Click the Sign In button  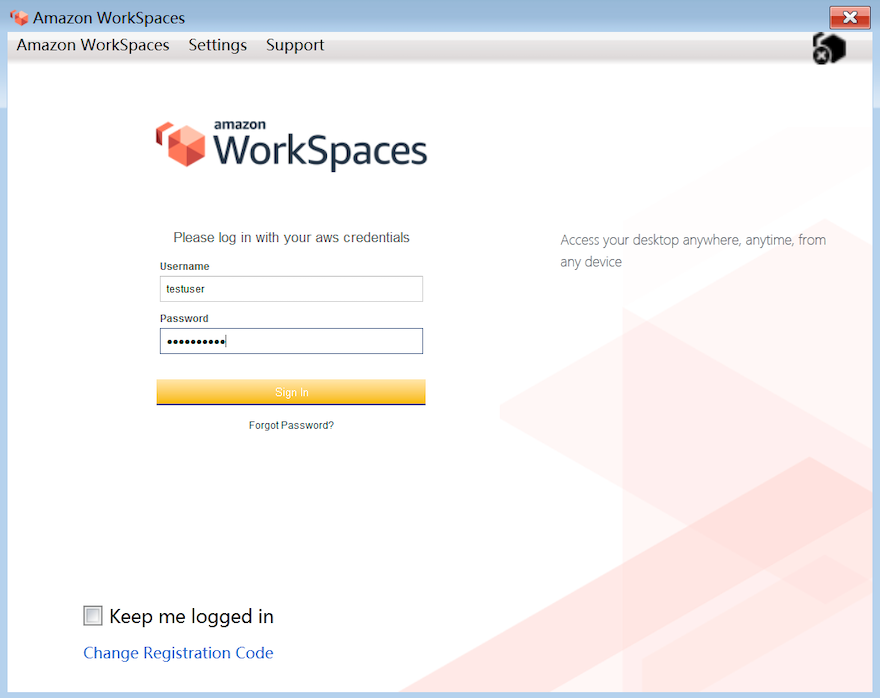pyautogui.click(x=291, y=392)
